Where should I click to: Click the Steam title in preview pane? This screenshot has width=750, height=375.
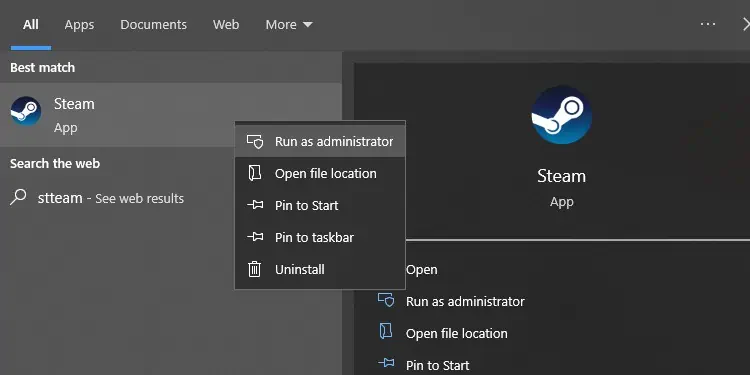click(x=561, y=176)
